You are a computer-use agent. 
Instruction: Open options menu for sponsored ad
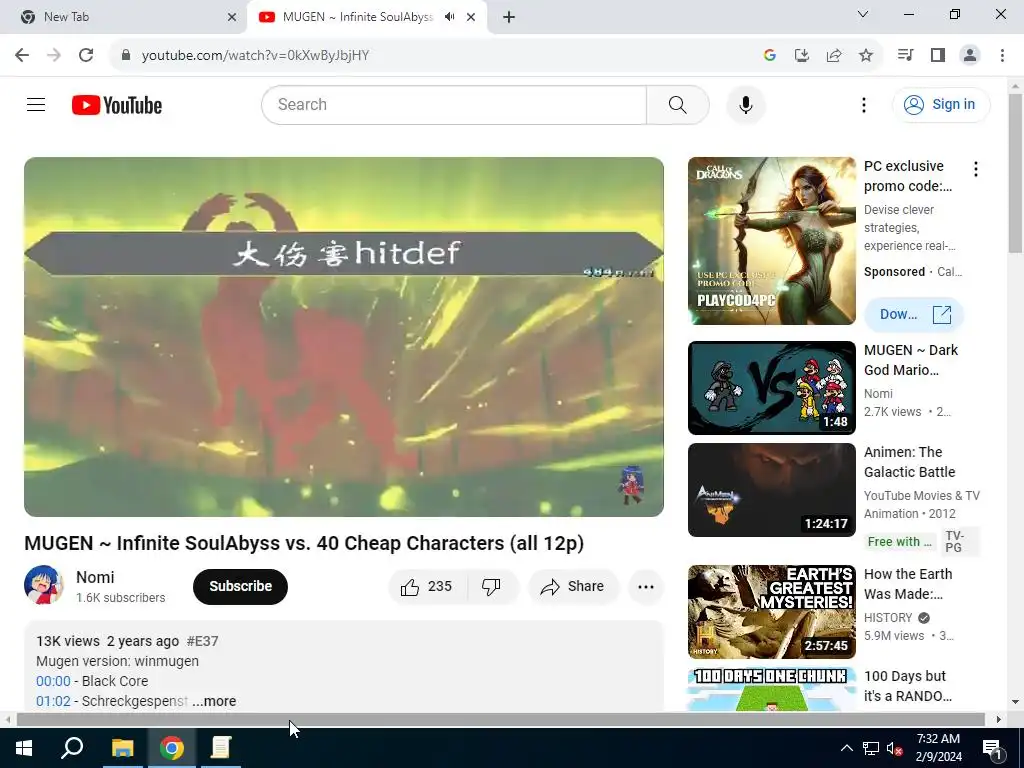coord(976,170)
